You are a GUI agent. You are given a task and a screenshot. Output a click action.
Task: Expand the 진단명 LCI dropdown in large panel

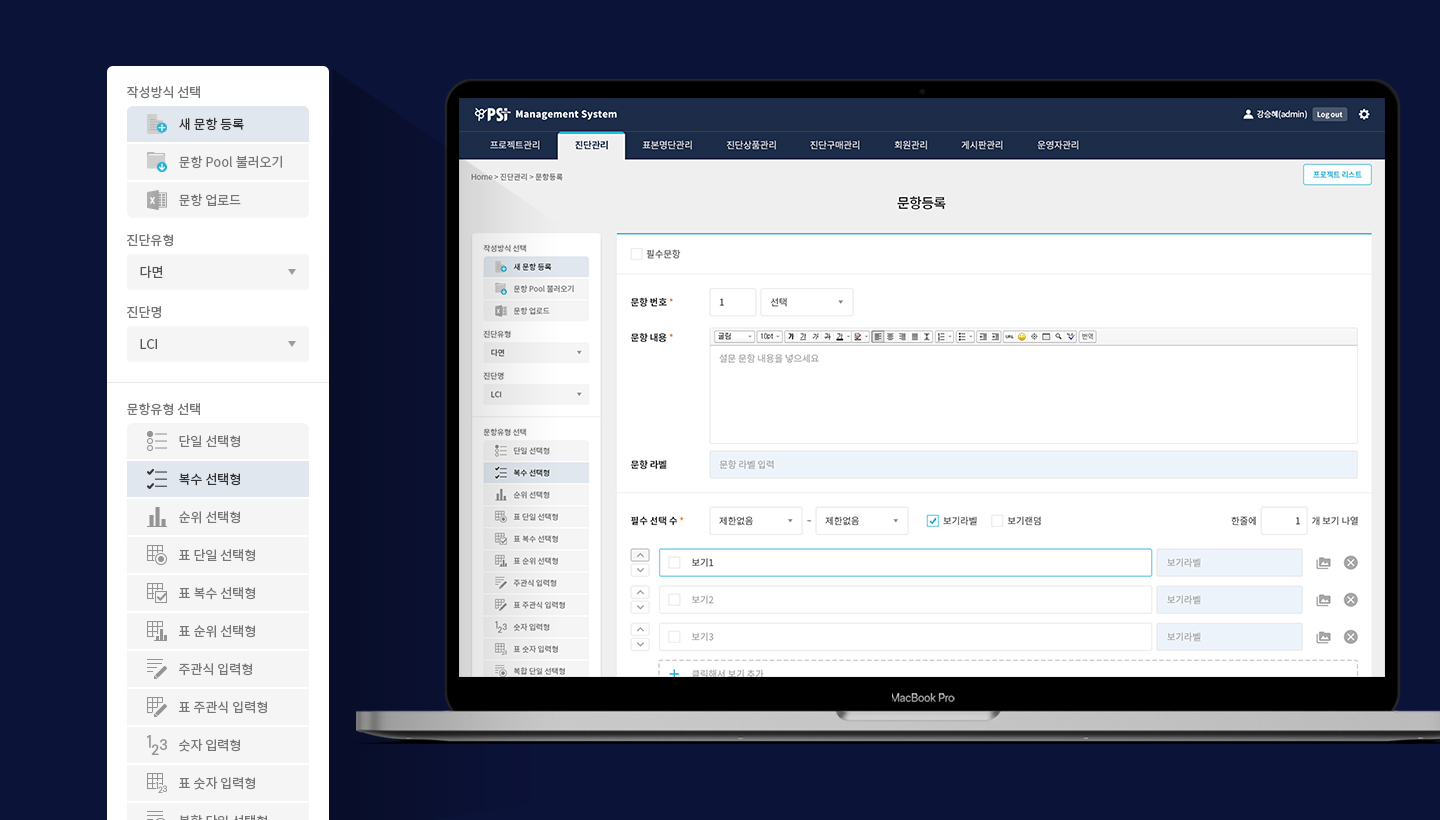[218, 344]
